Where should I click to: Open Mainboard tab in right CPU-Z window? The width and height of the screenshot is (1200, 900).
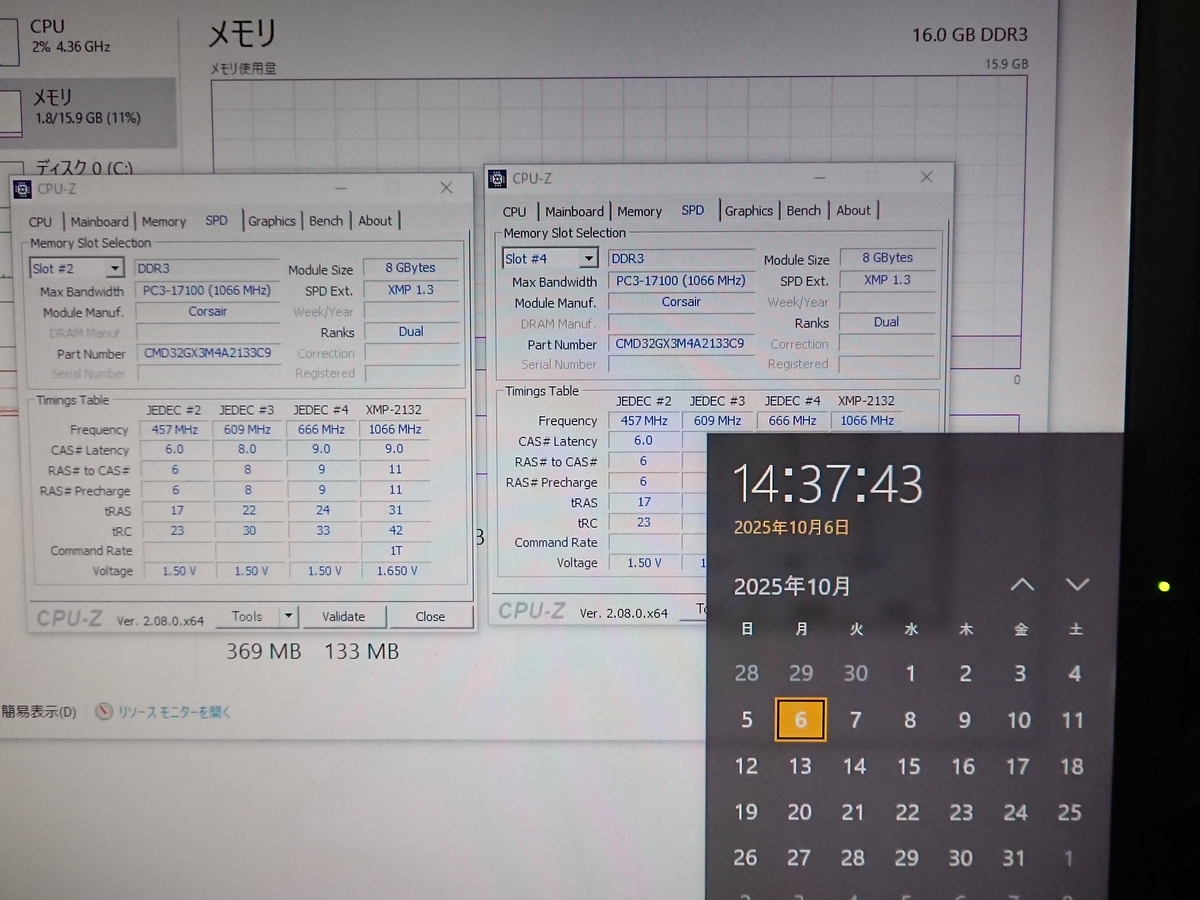point(574,212)
